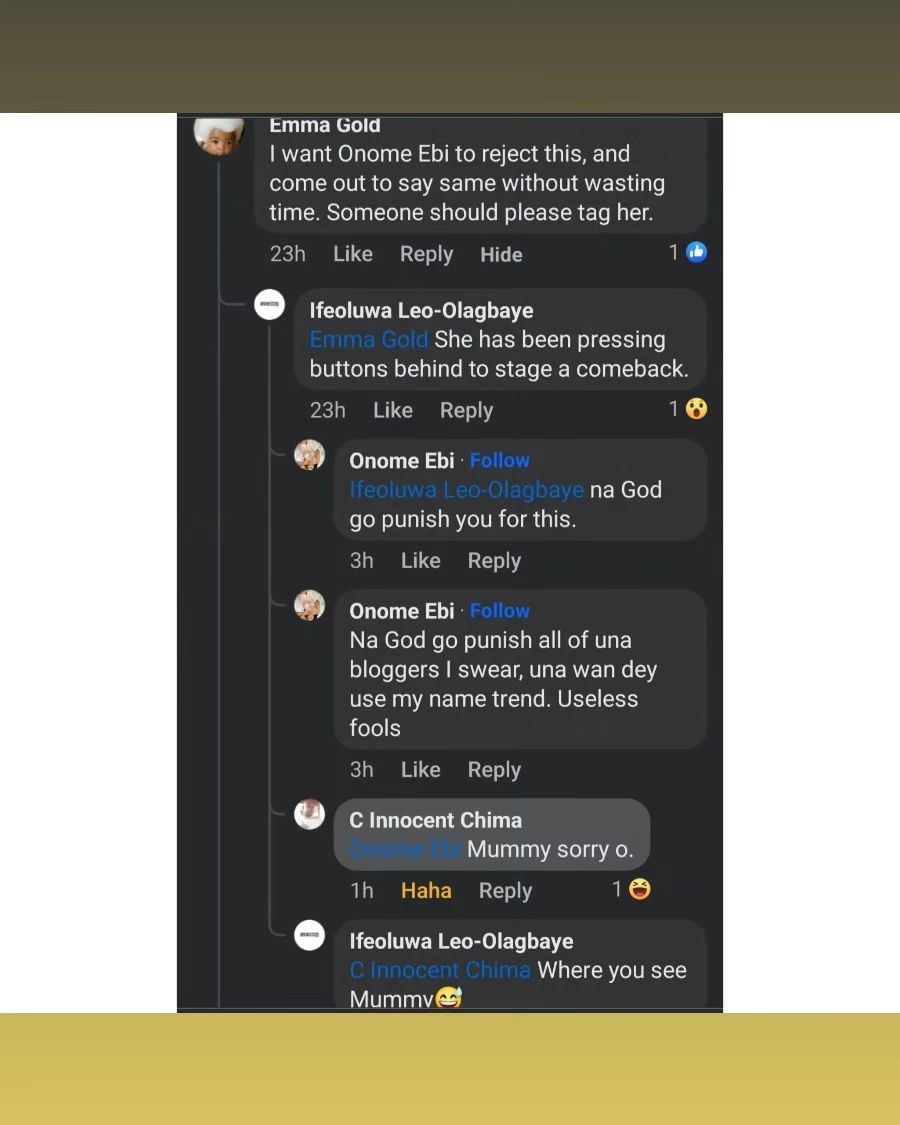Hide Emma Gold's comment

click(x=501, y=255)
